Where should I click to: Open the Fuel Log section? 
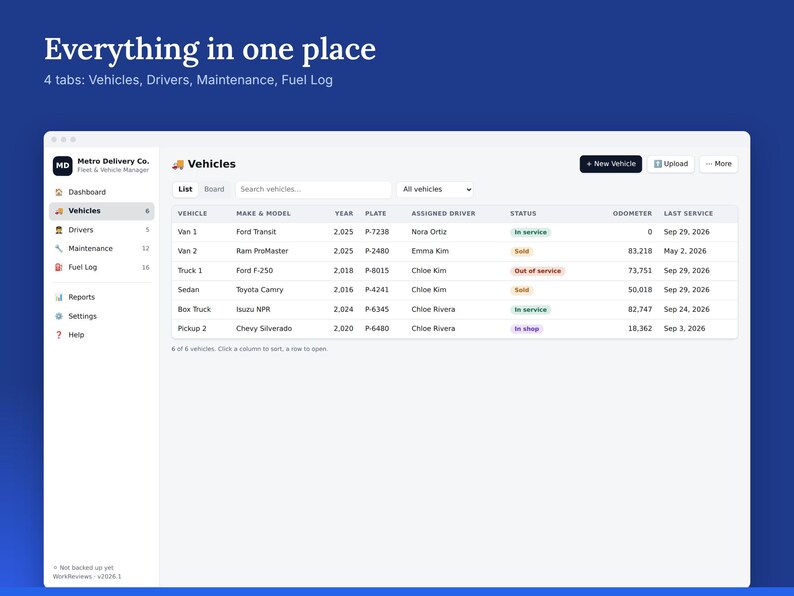(x=102, y=267)
